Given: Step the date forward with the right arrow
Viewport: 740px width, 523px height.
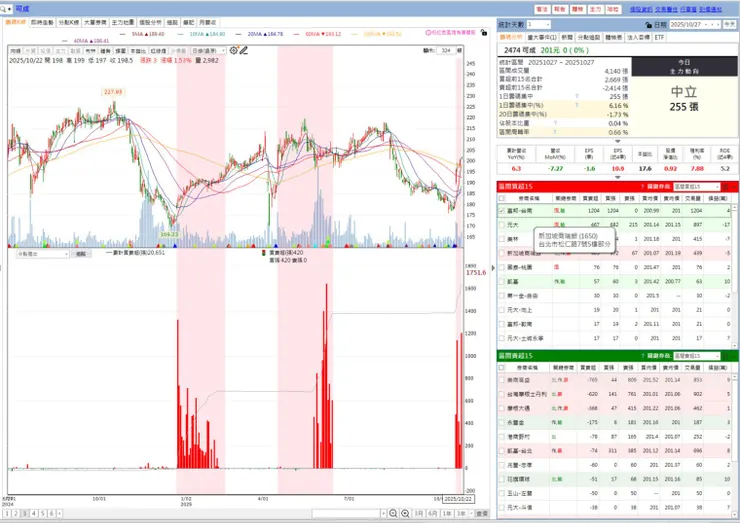Looking at the screenshot, I should pos(718,25).
